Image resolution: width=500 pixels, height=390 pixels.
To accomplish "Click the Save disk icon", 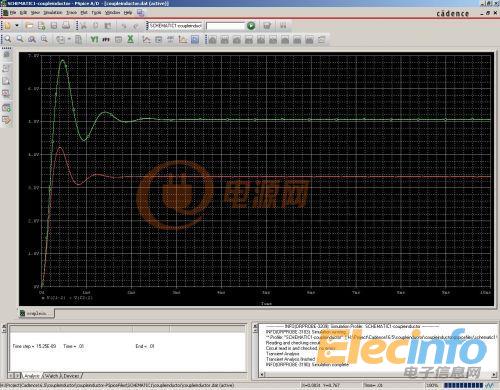I will pos(54,26).
